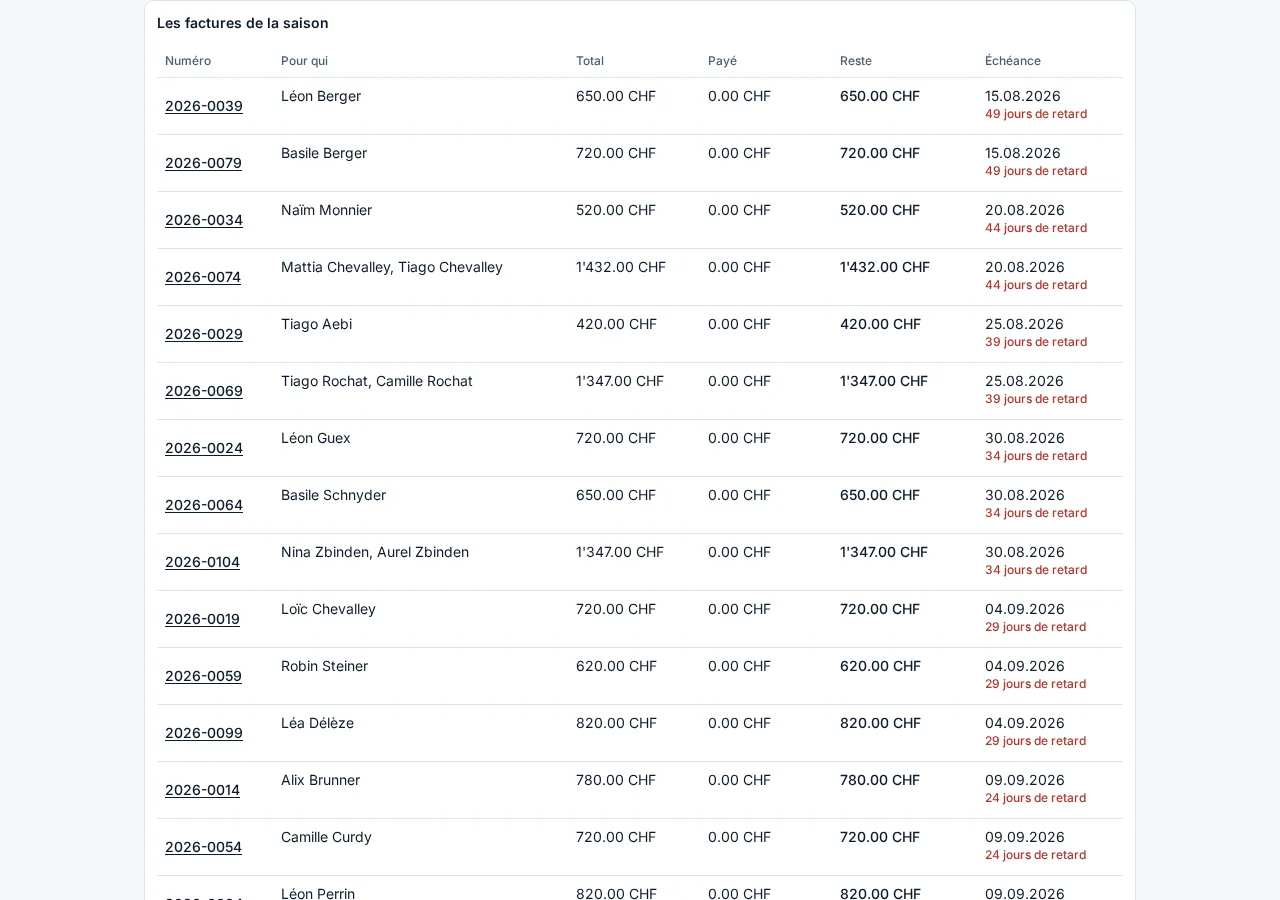This screenshot has height=900, width=1280.
Task: Select the name Camille Curdy
Action: [326, 837]
